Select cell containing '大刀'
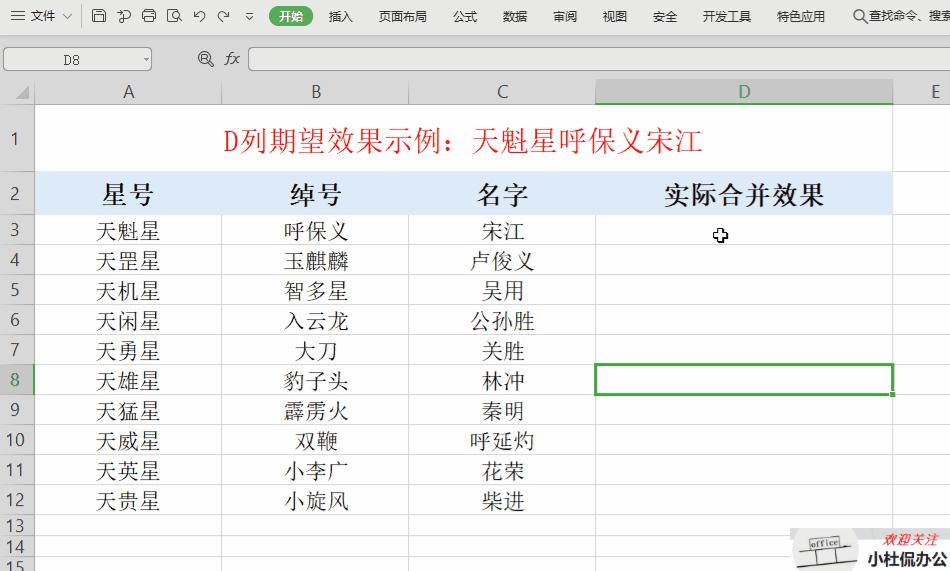Image resolution: width=950 pixels, height=571 pixels. pyautogui.click(x=315, y=350)
